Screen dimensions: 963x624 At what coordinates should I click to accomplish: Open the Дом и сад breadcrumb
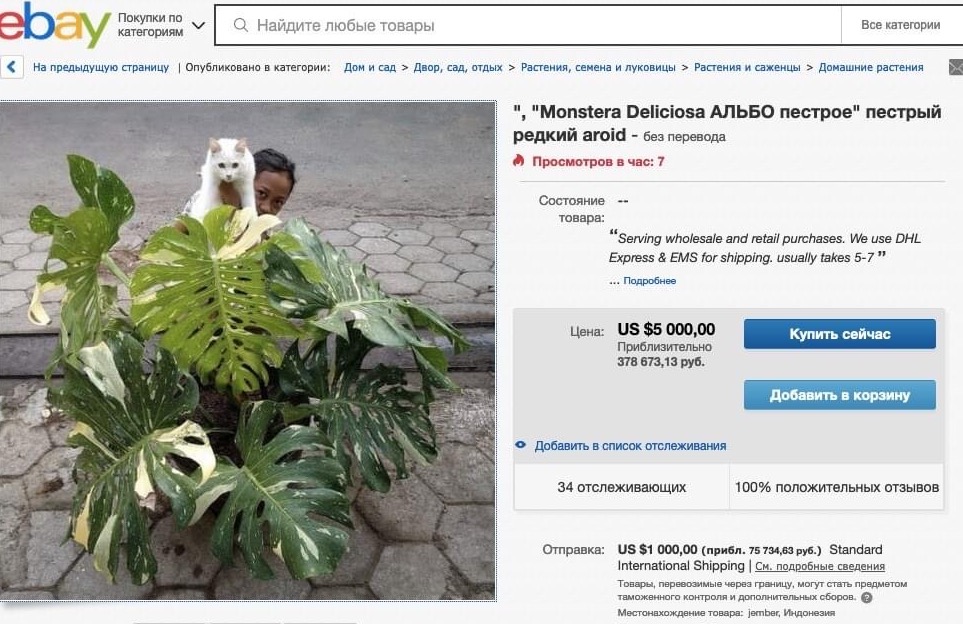[370, 68]
